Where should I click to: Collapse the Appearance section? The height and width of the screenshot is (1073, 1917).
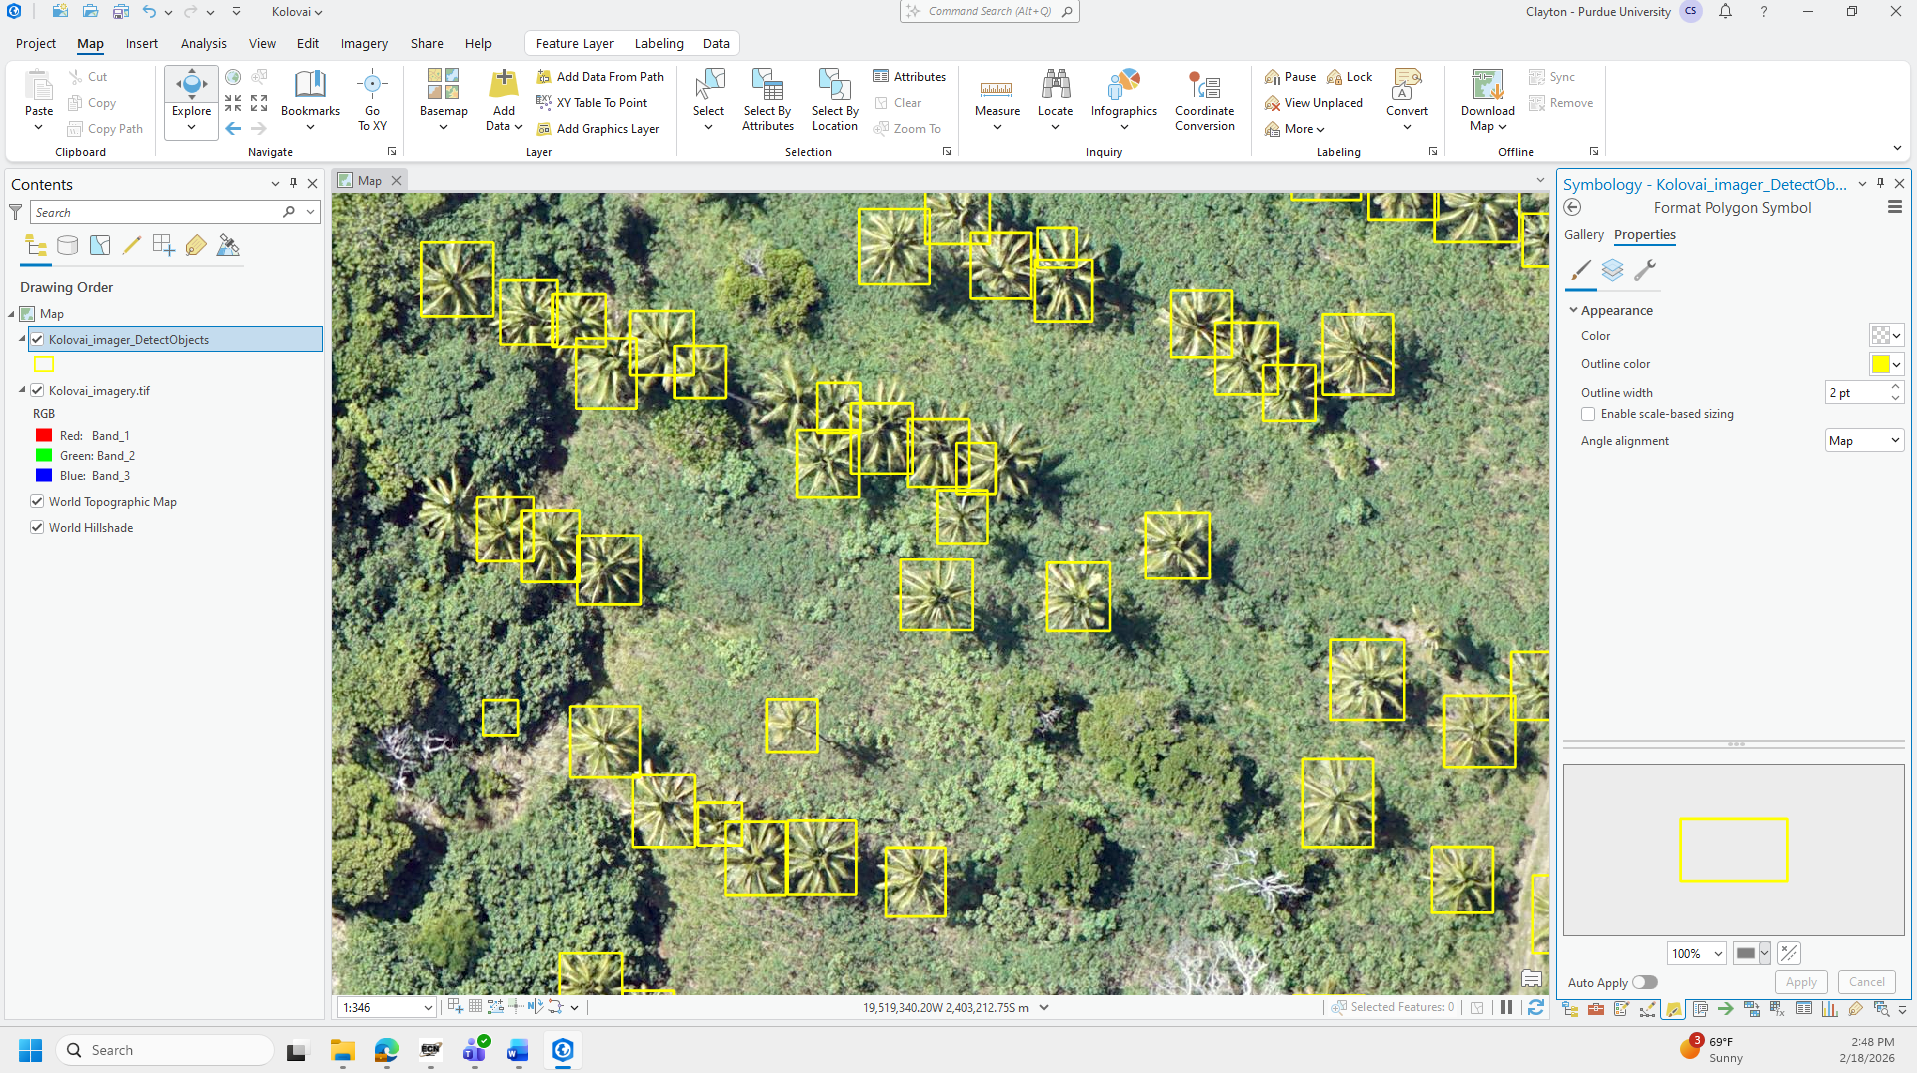[x=1573, y=310]
